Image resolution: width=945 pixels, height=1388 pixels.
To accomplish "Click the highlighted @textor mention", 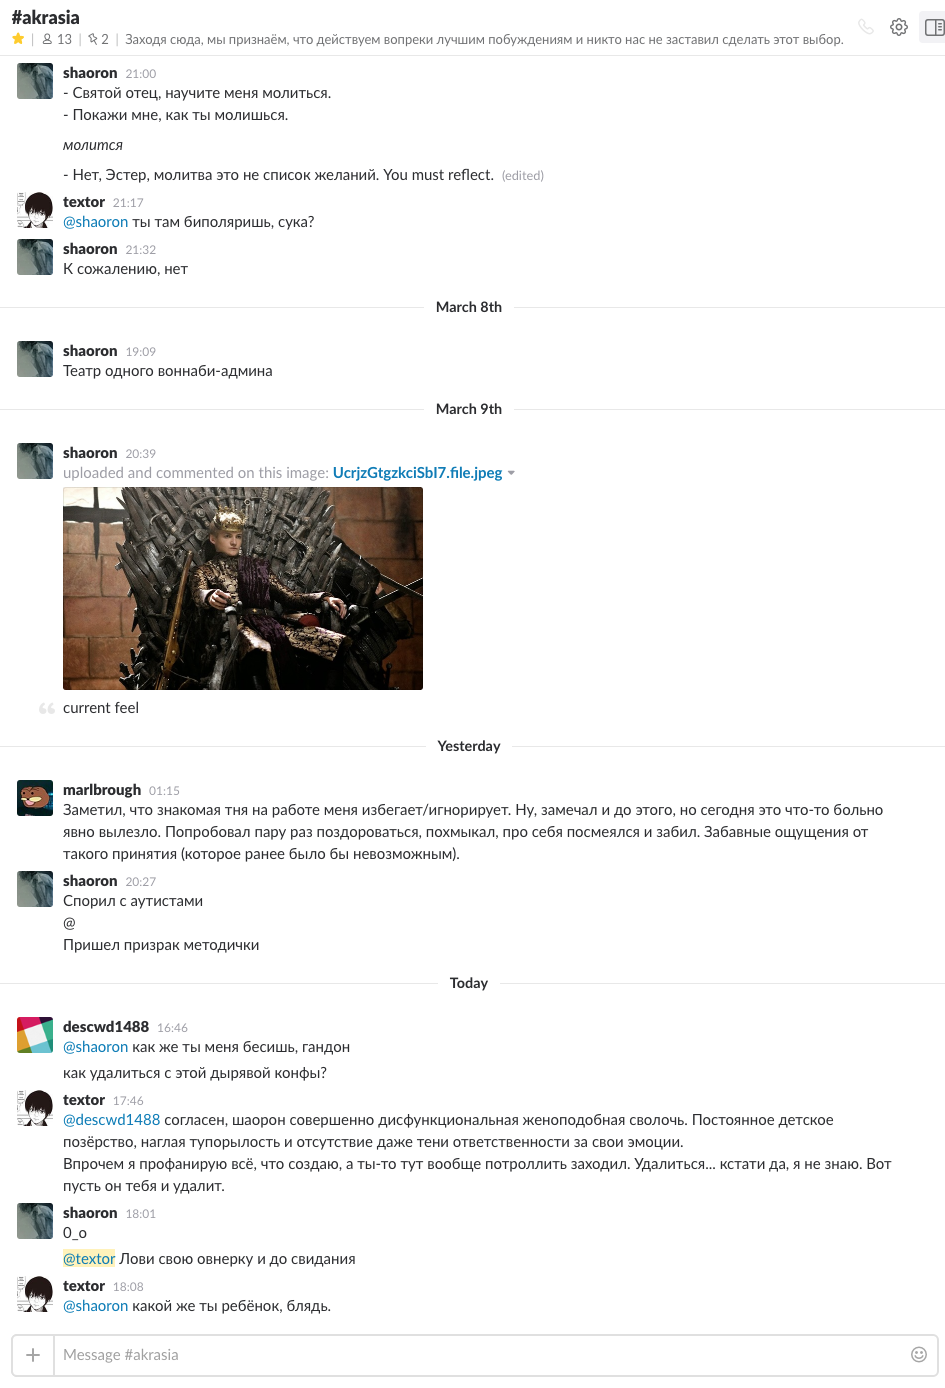I will click(x=89, y=1259).
